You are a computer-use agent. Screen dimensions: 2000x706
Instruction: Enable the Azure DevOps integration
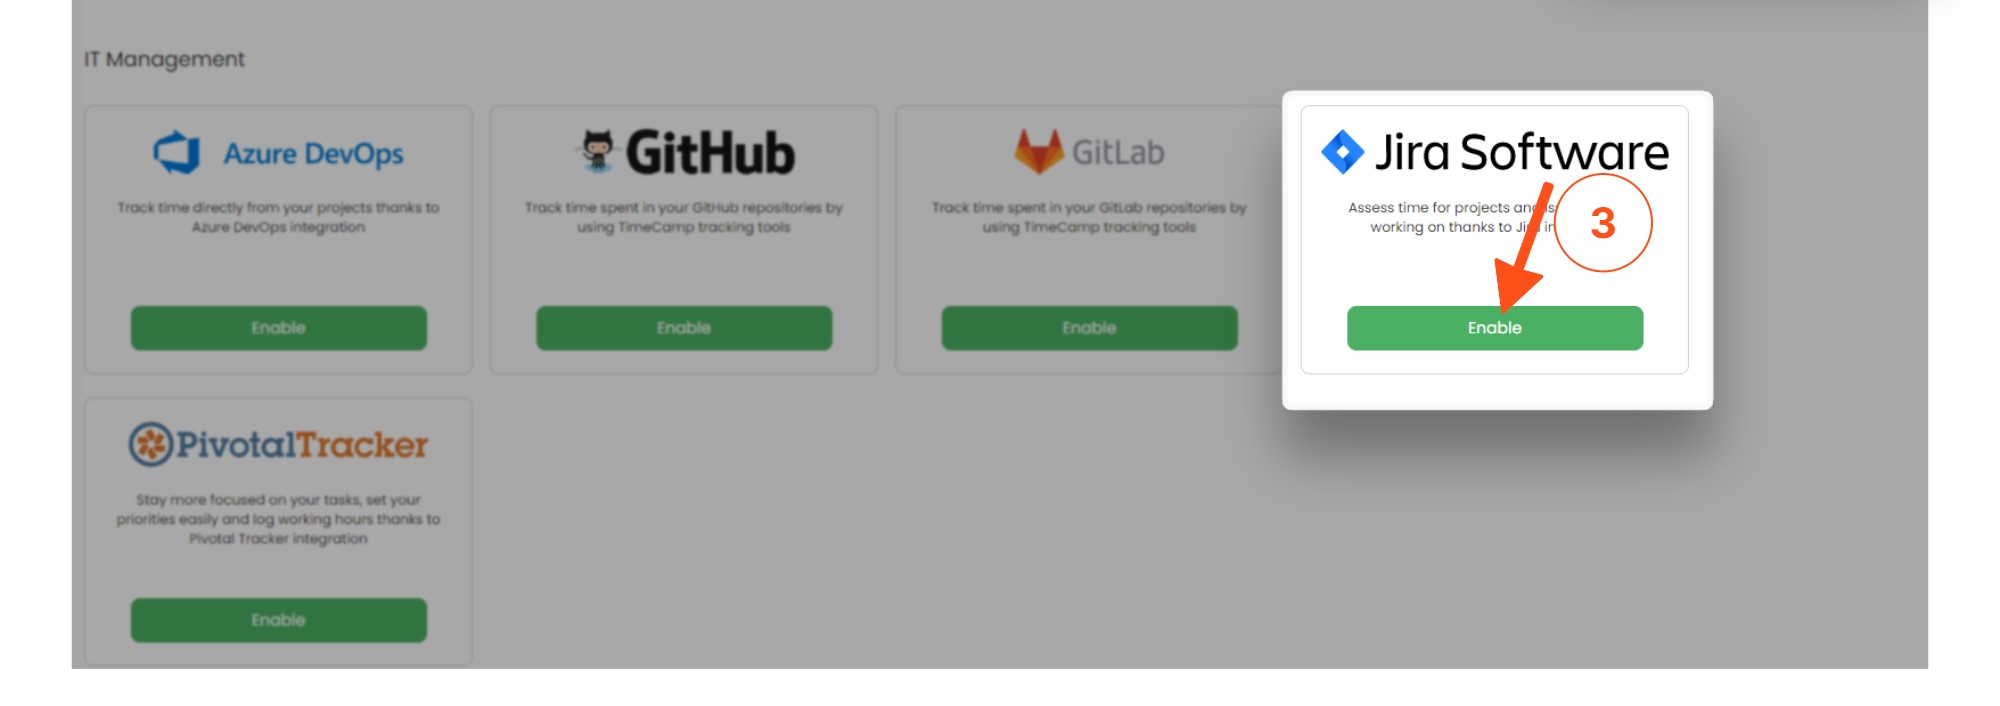279,328
